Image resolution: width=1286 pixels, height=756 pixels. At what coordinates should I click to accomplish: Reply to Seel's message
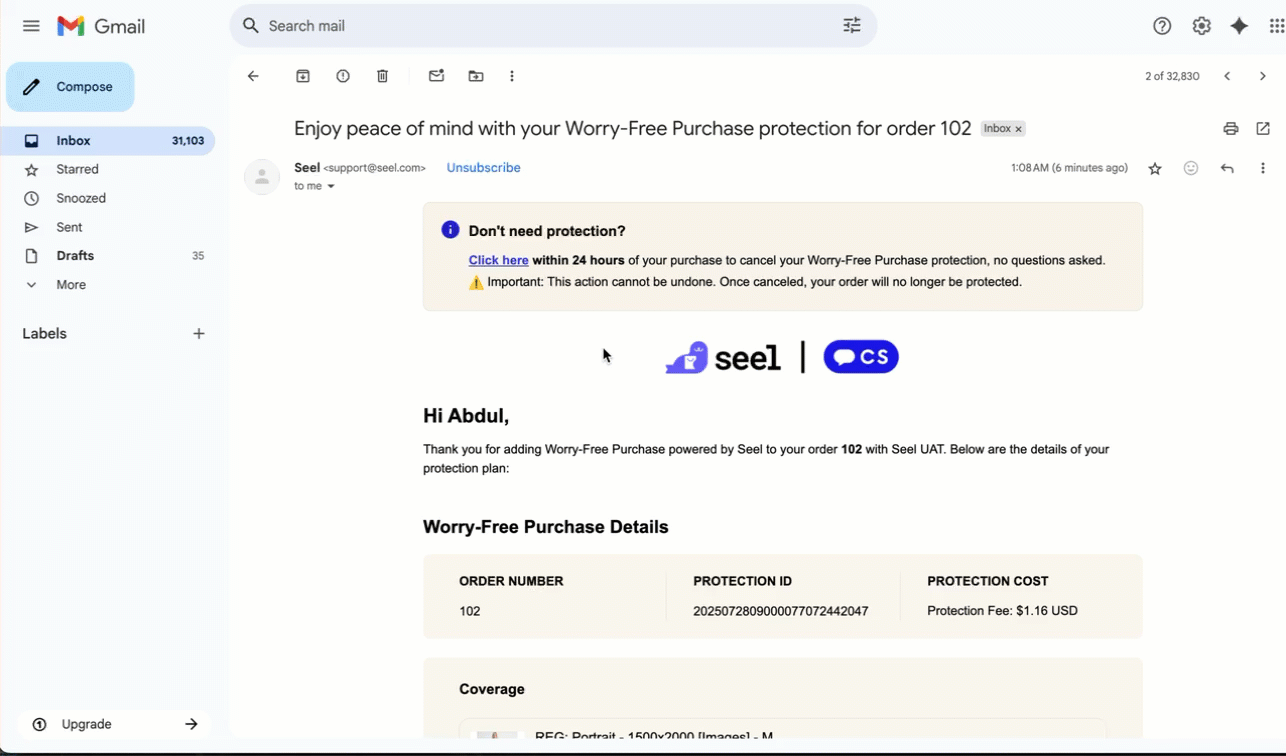pos(1227,169)
